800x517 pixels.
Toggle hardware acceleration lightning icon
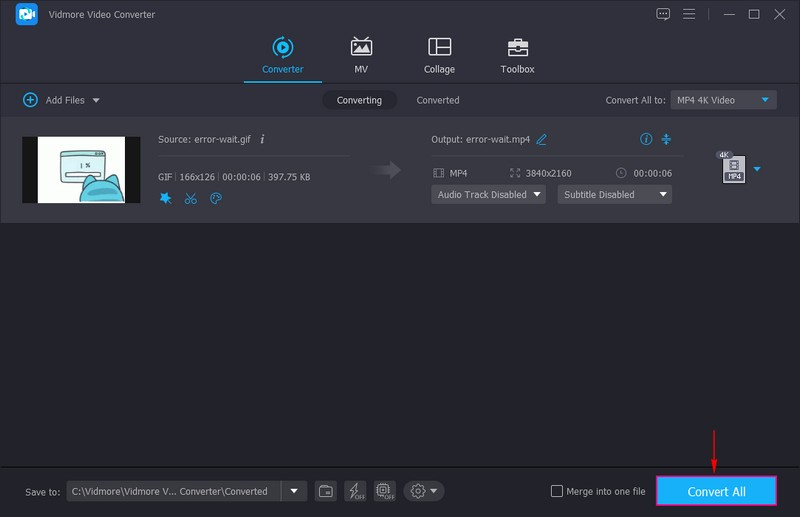pos(355,491)
